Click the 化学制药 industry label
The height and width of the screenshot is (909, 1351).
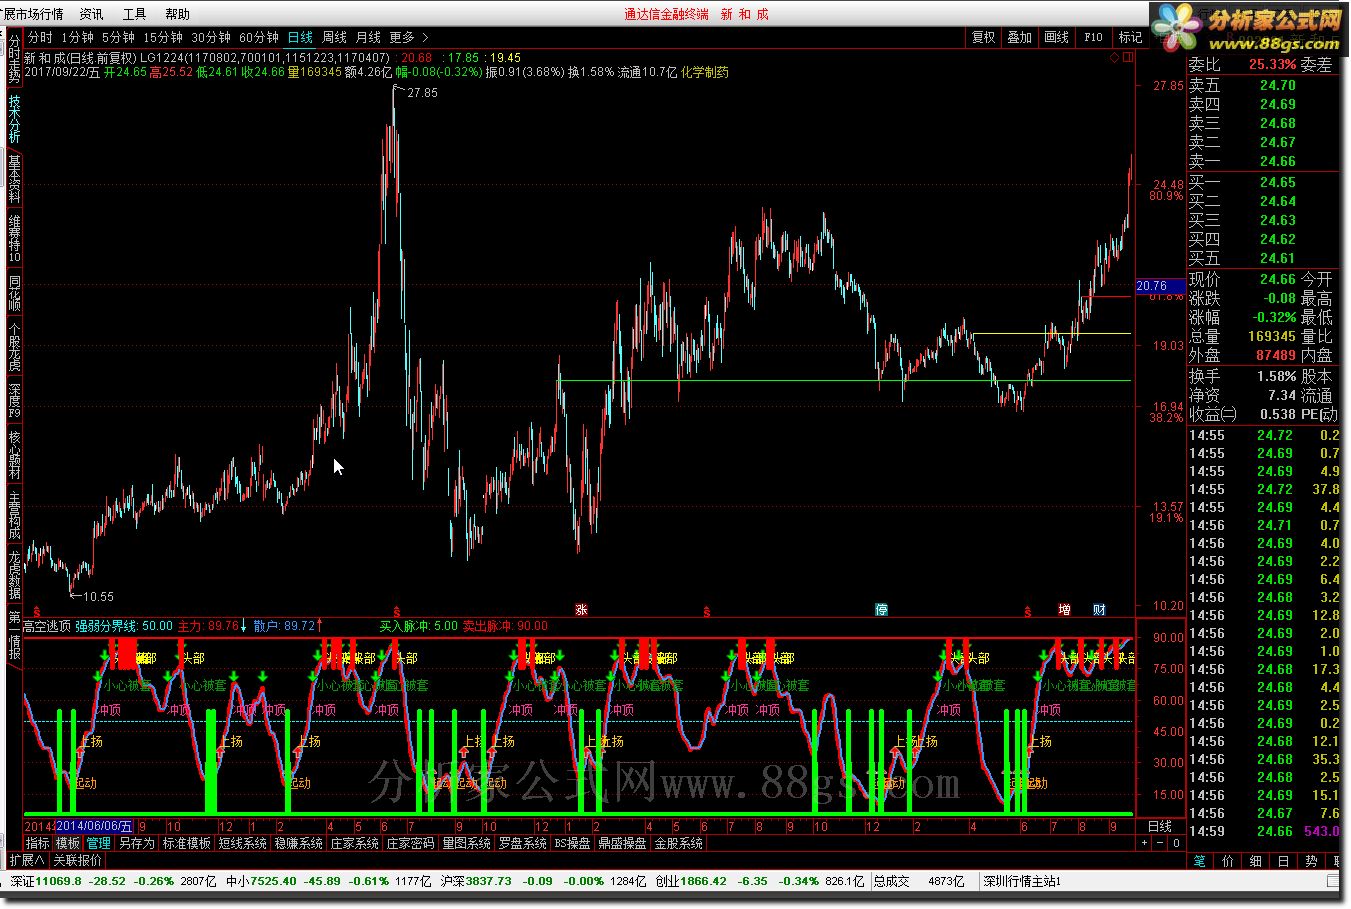(x=705, y=72)
